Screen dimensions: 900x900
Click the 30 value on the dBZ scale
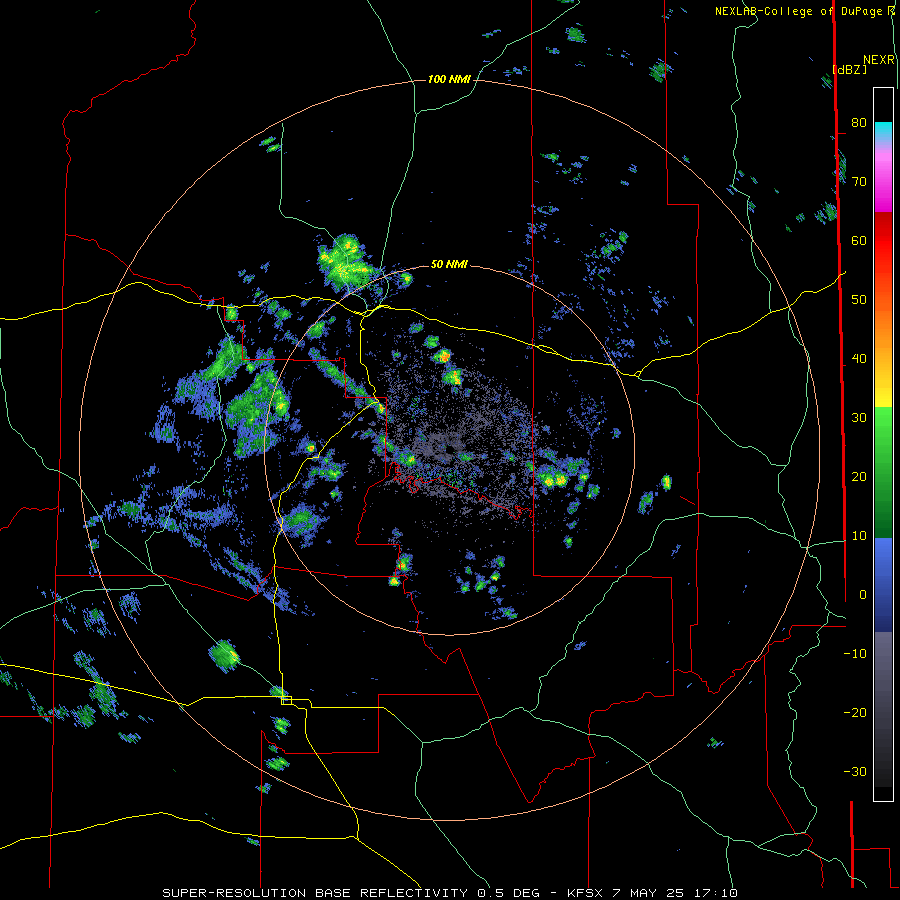[859, 418]
